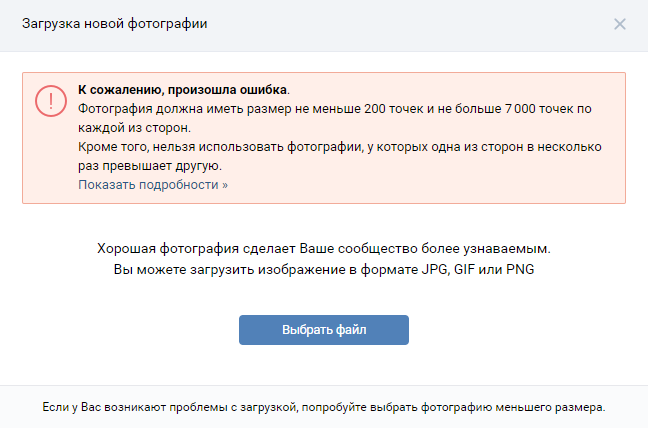Click the "Хорошая фотография сделает" description line
This screenshot has width=648, height=428.
(x=324, y=247)
